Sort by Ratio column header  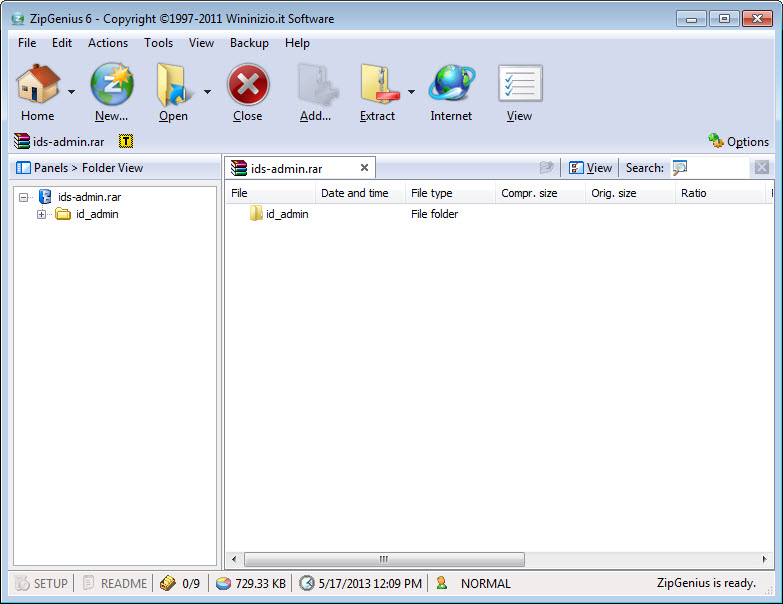click(720, 193)
